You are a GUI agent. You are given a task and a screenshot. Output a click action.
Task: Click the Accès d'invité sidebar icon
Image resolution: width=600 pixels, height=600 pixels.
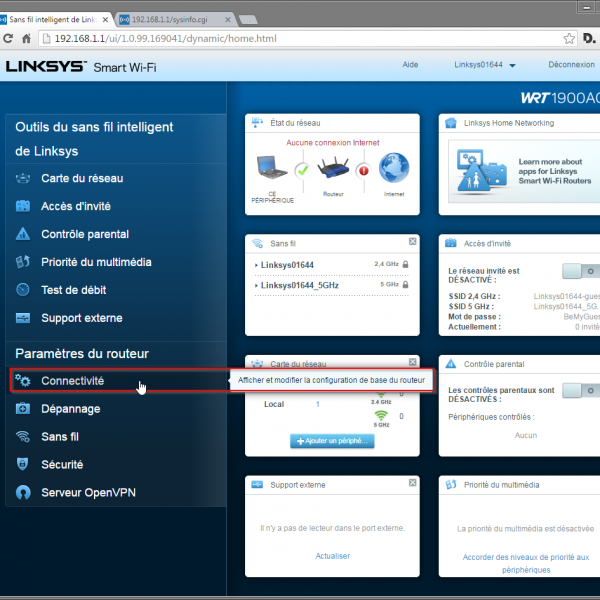pyautogui.click(x=23, y=207)
